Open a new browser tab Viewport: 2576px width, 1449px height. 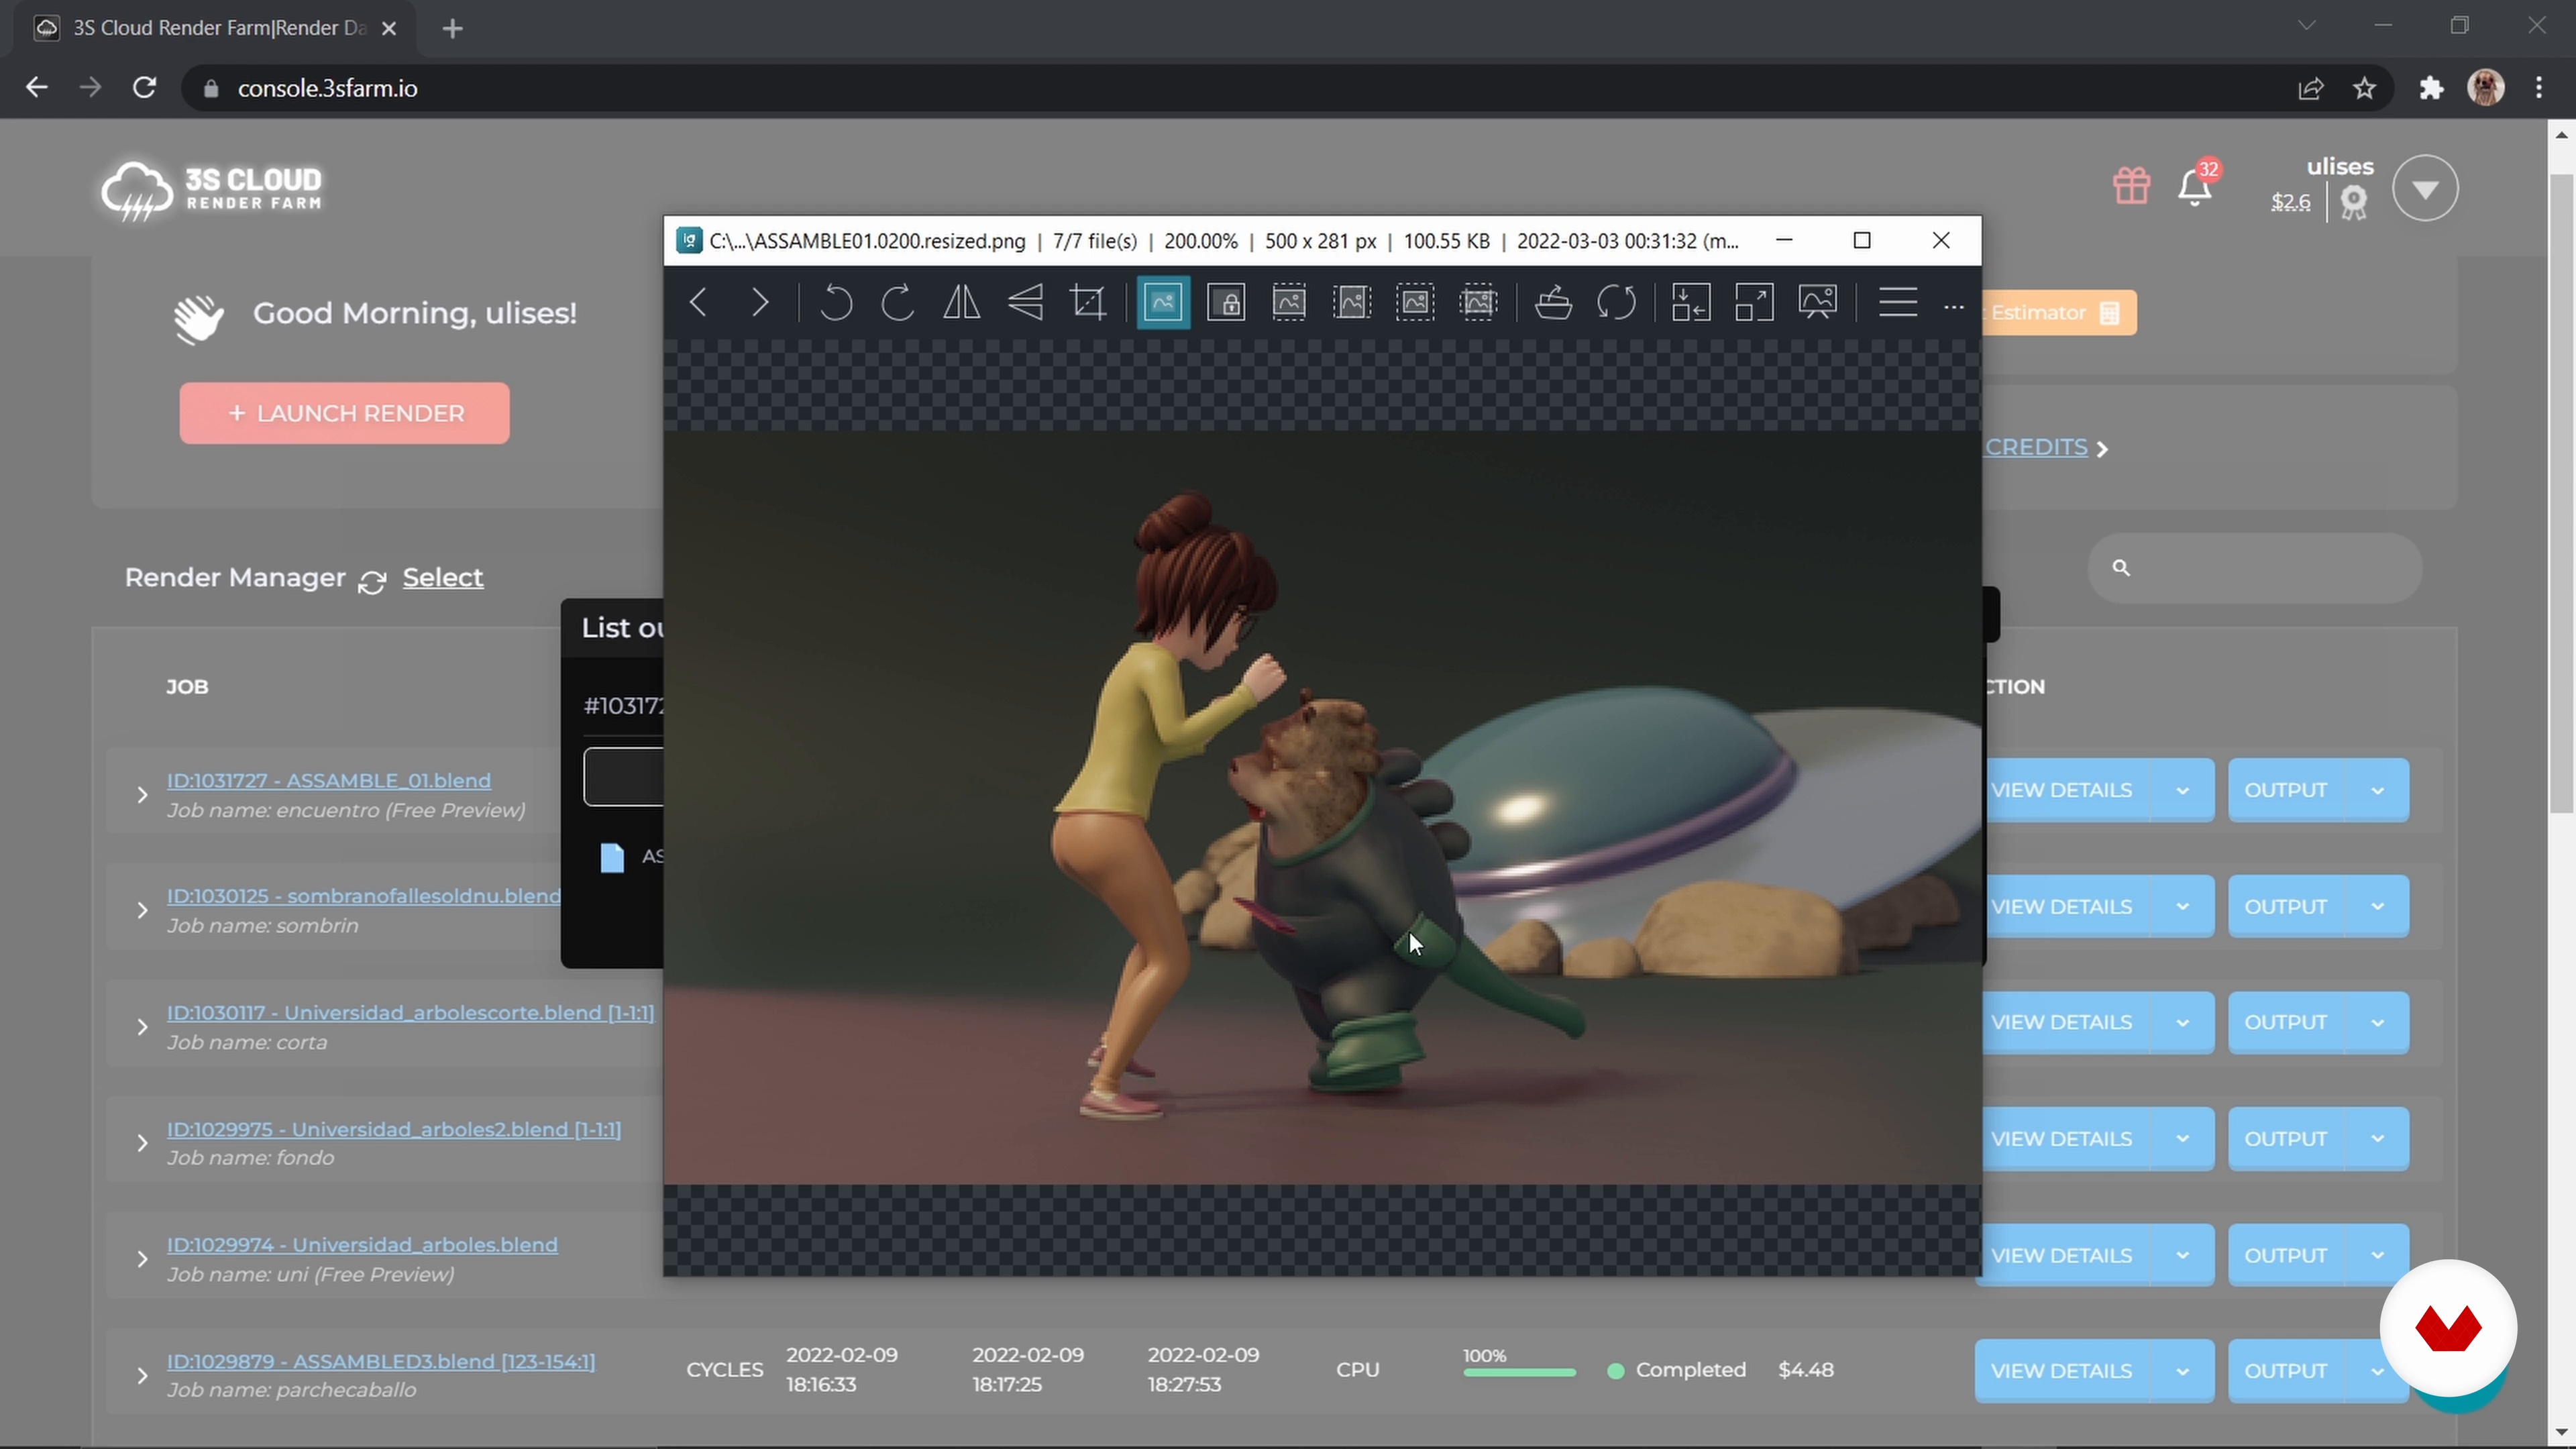453,29
